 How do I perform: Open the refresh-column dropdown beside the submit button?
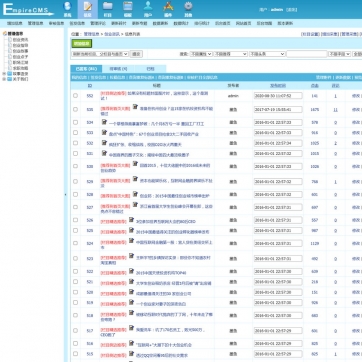tap(100, 54)
